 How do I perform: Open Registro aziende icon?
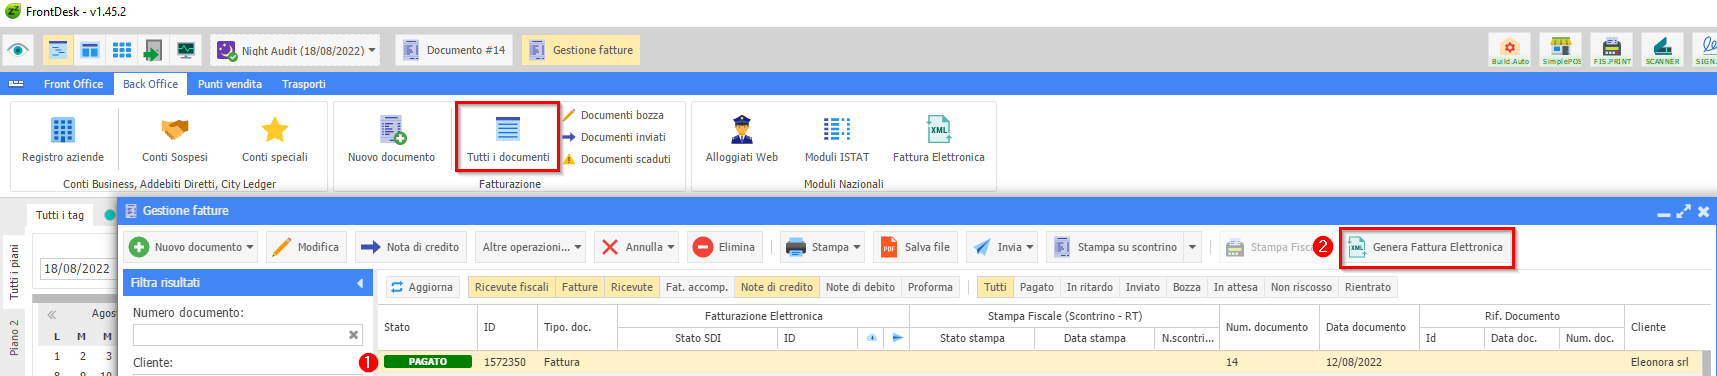coord(63,130)
